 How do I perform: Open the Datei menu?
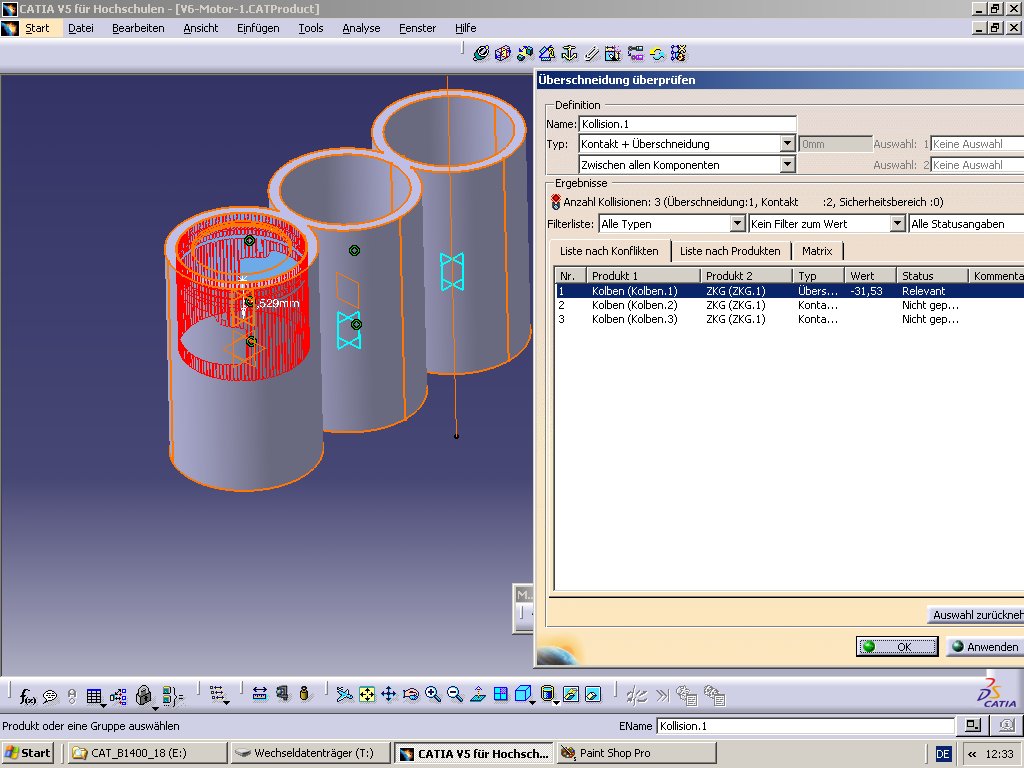coord(81,28)
